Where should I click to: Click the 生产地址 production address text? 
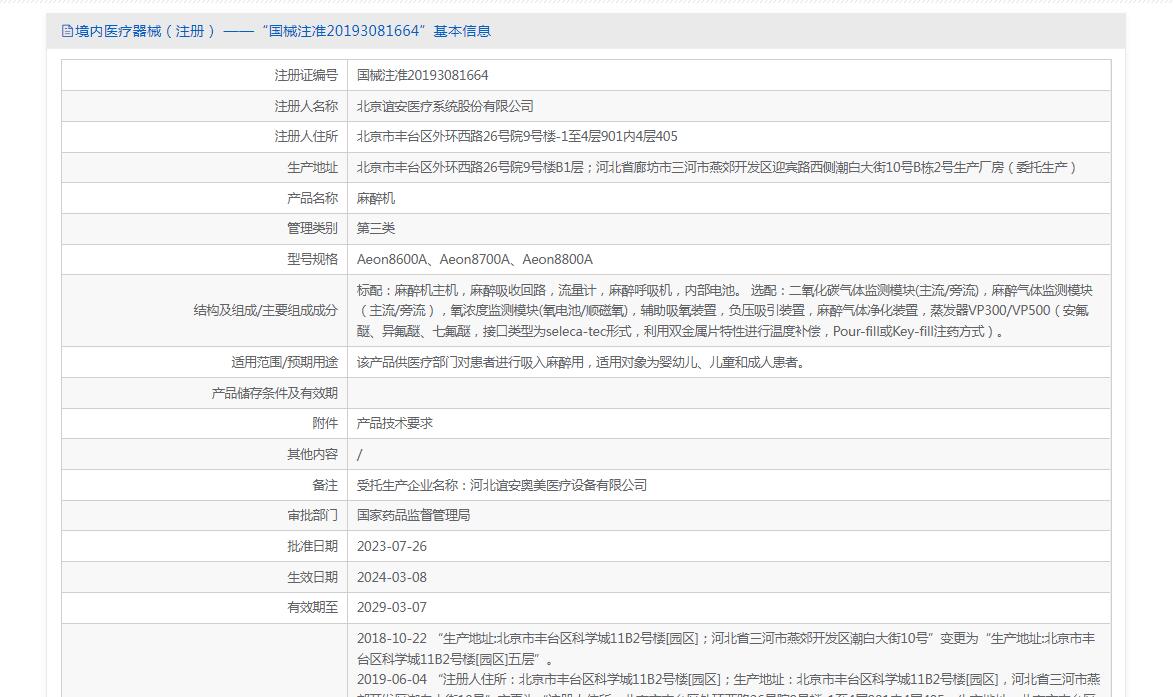tap(718, 167)
